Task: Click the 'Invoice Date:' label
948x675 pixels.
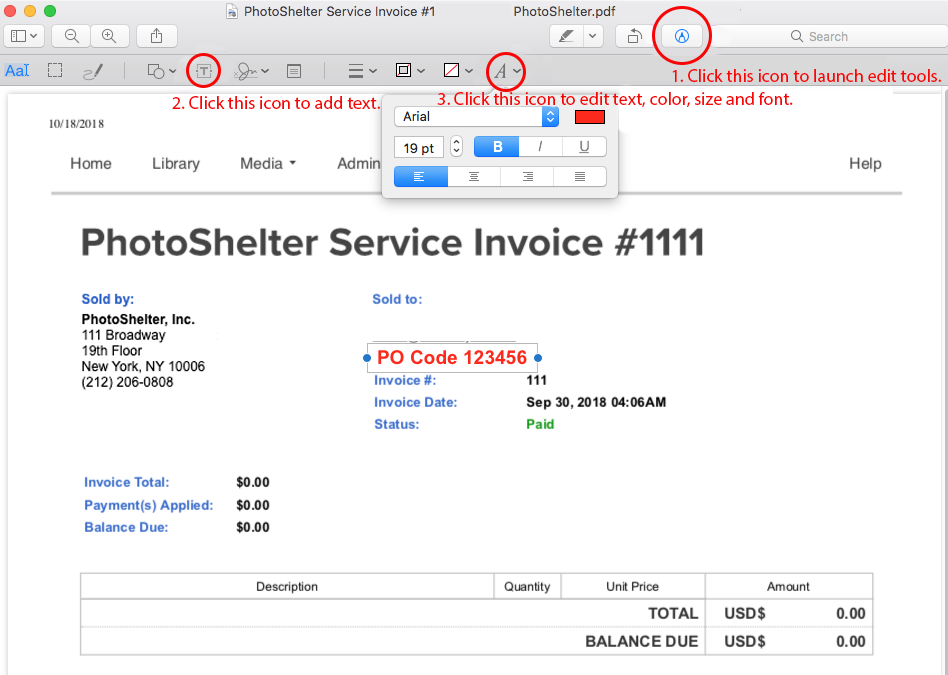Action: pyautogui.click(x=416, y=402)
